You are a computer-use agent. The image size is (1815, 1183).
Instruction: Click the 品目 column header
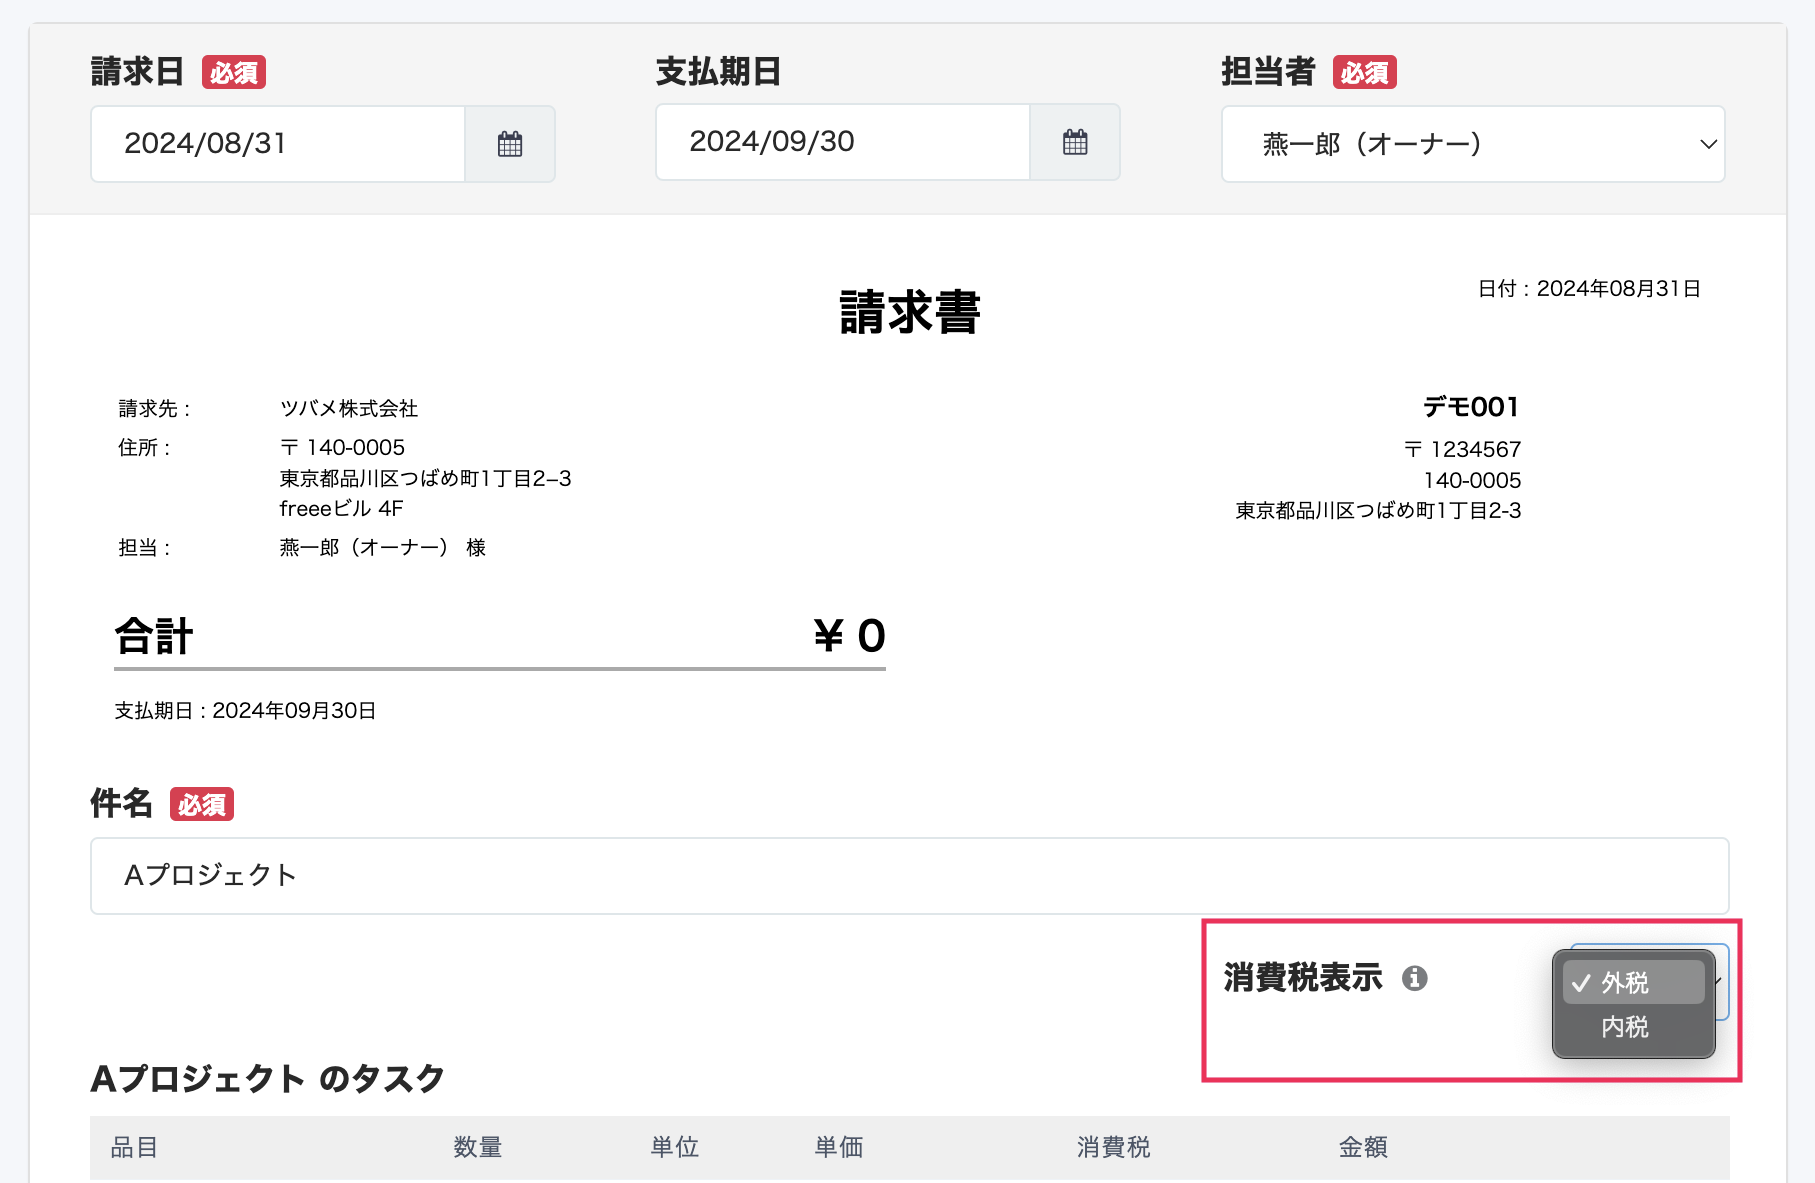pos(134,1147)
